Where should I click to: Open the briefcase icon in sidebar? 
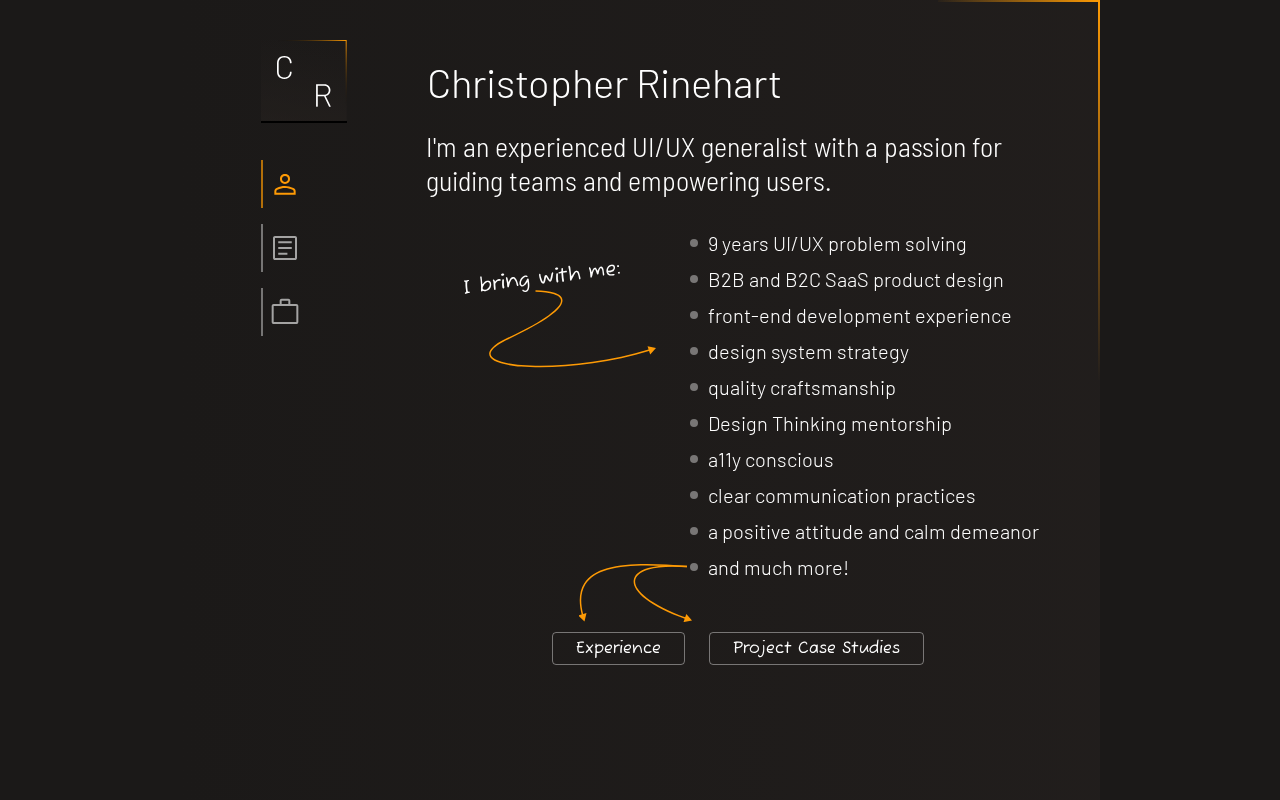click(x=285, y=312)
